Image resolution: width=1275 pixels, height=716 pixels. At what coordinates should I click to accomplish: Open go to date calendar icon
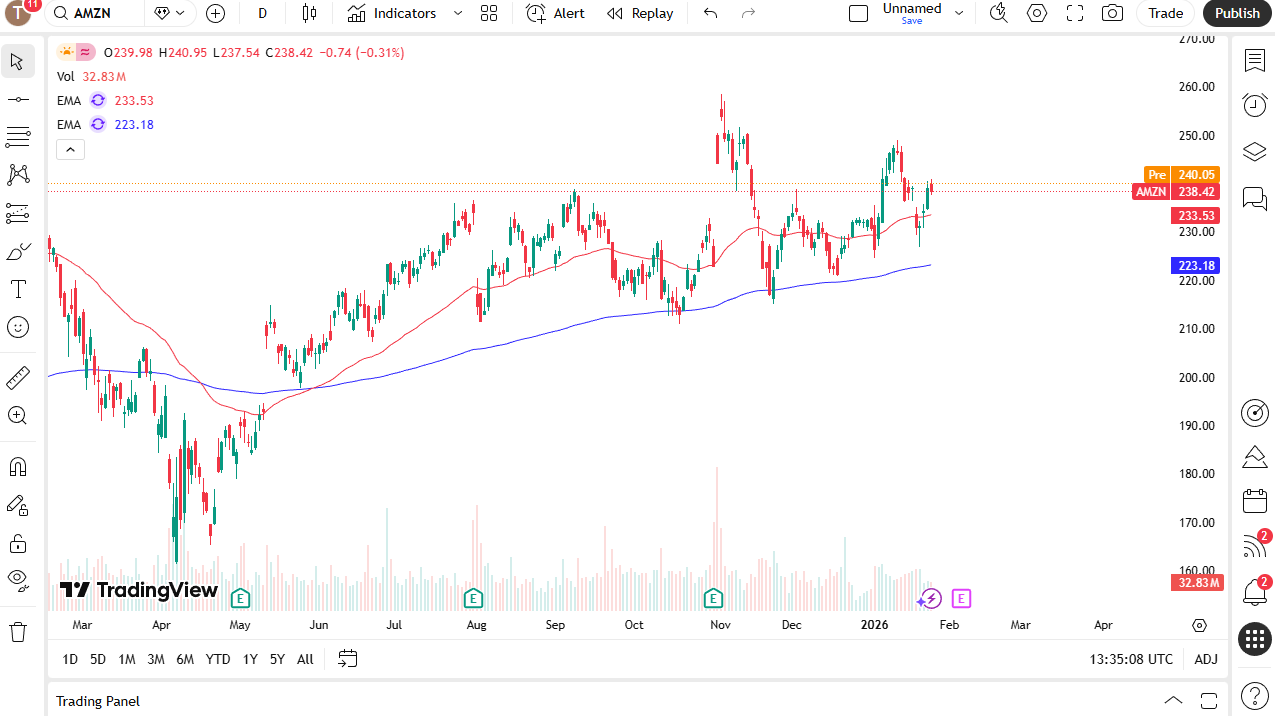(348, 659)
